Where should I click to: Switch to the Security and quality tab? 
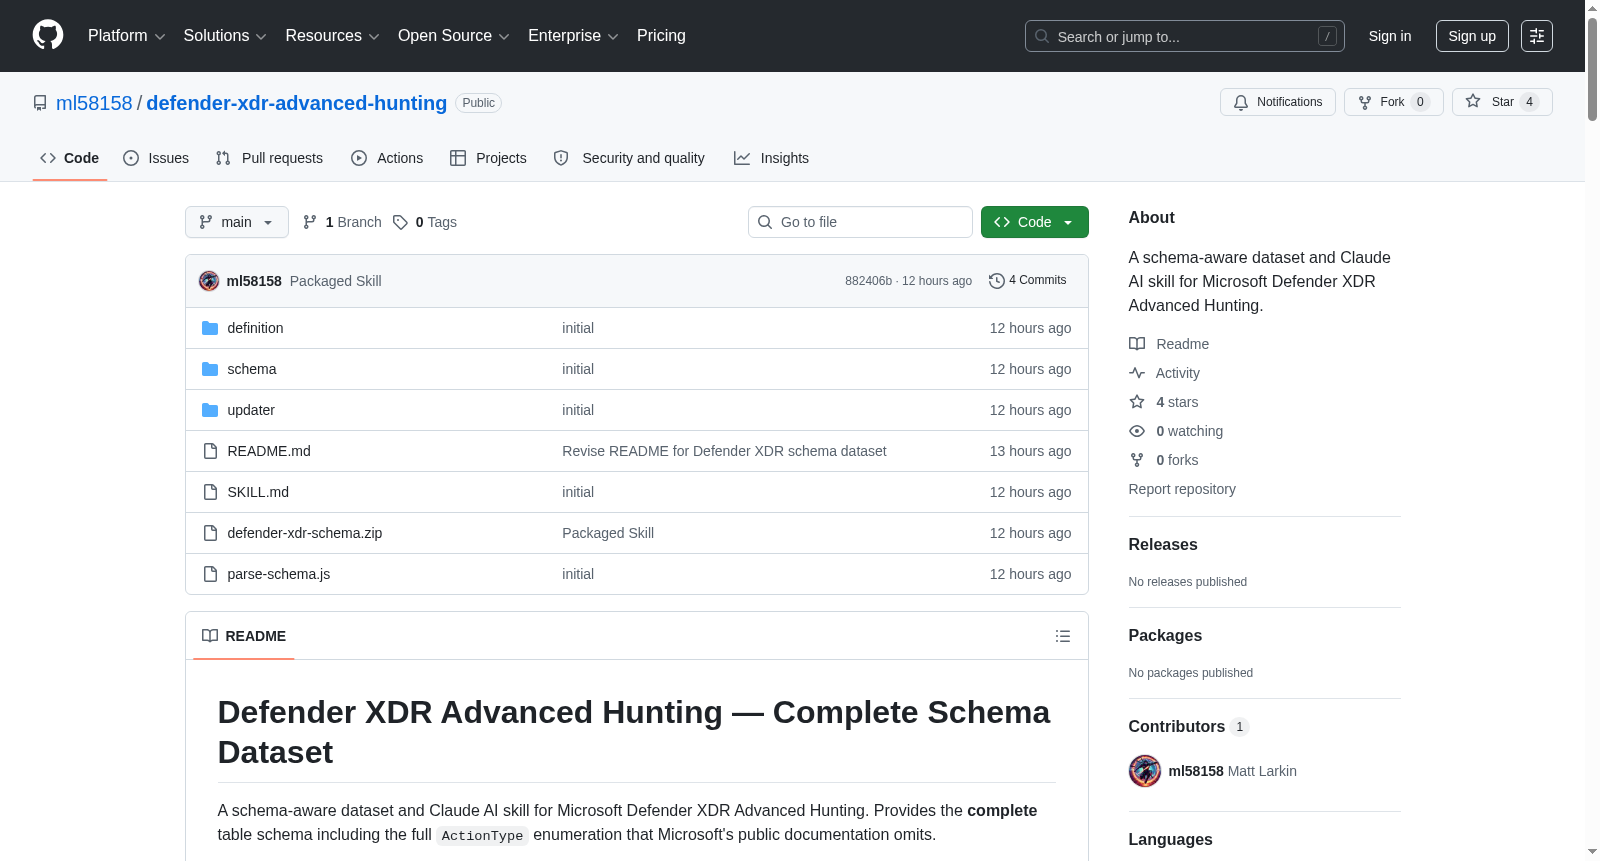click(x=629, y=158)
